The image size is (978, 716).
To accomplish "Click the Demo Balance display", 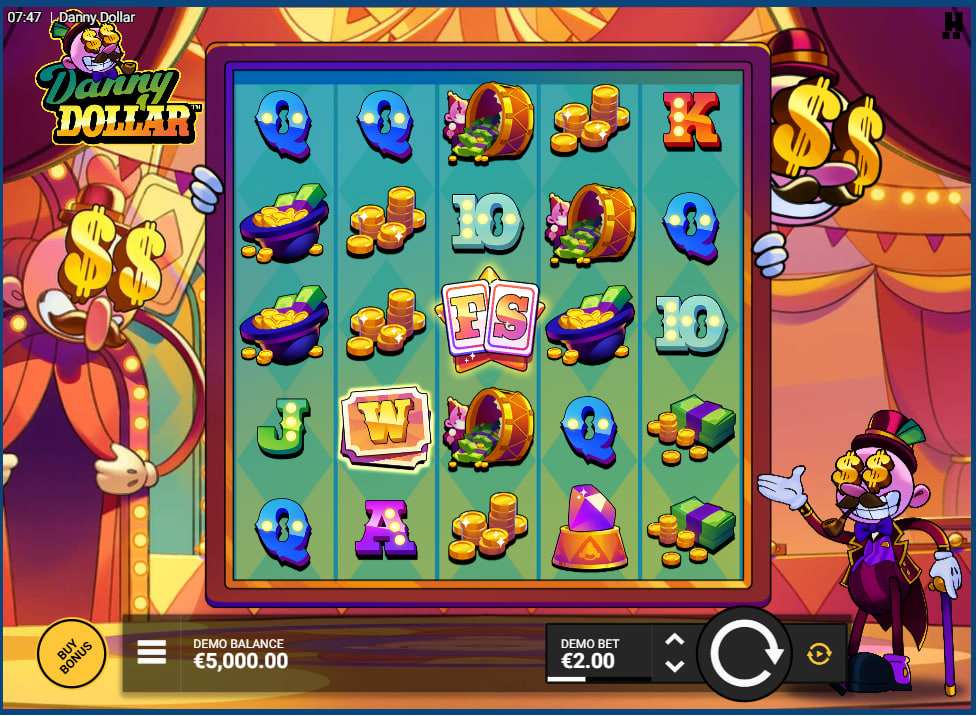I will (x=240, y=654).
